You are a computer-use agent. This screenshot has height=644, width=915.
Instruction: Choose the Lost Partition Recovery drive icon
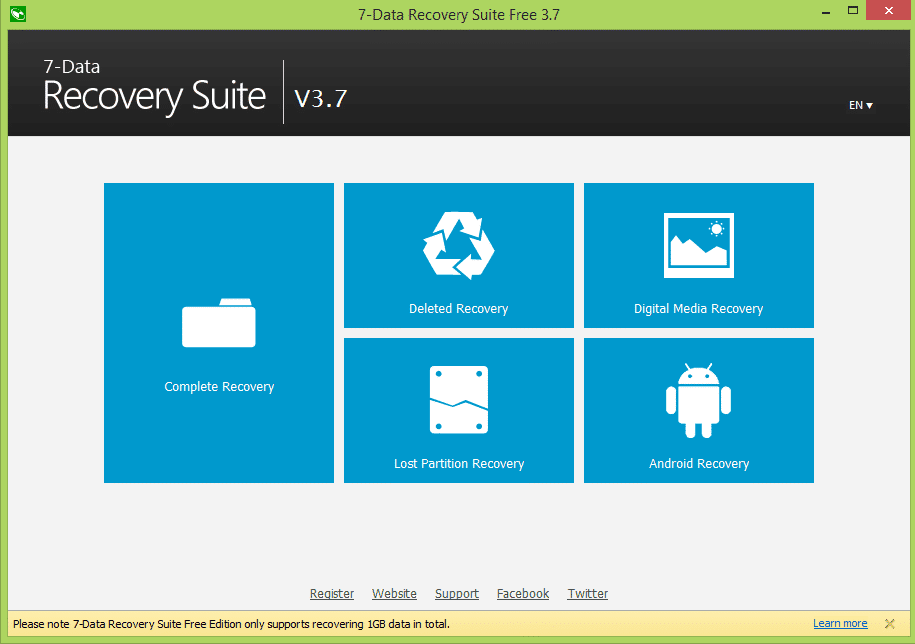tap(459, 400)
